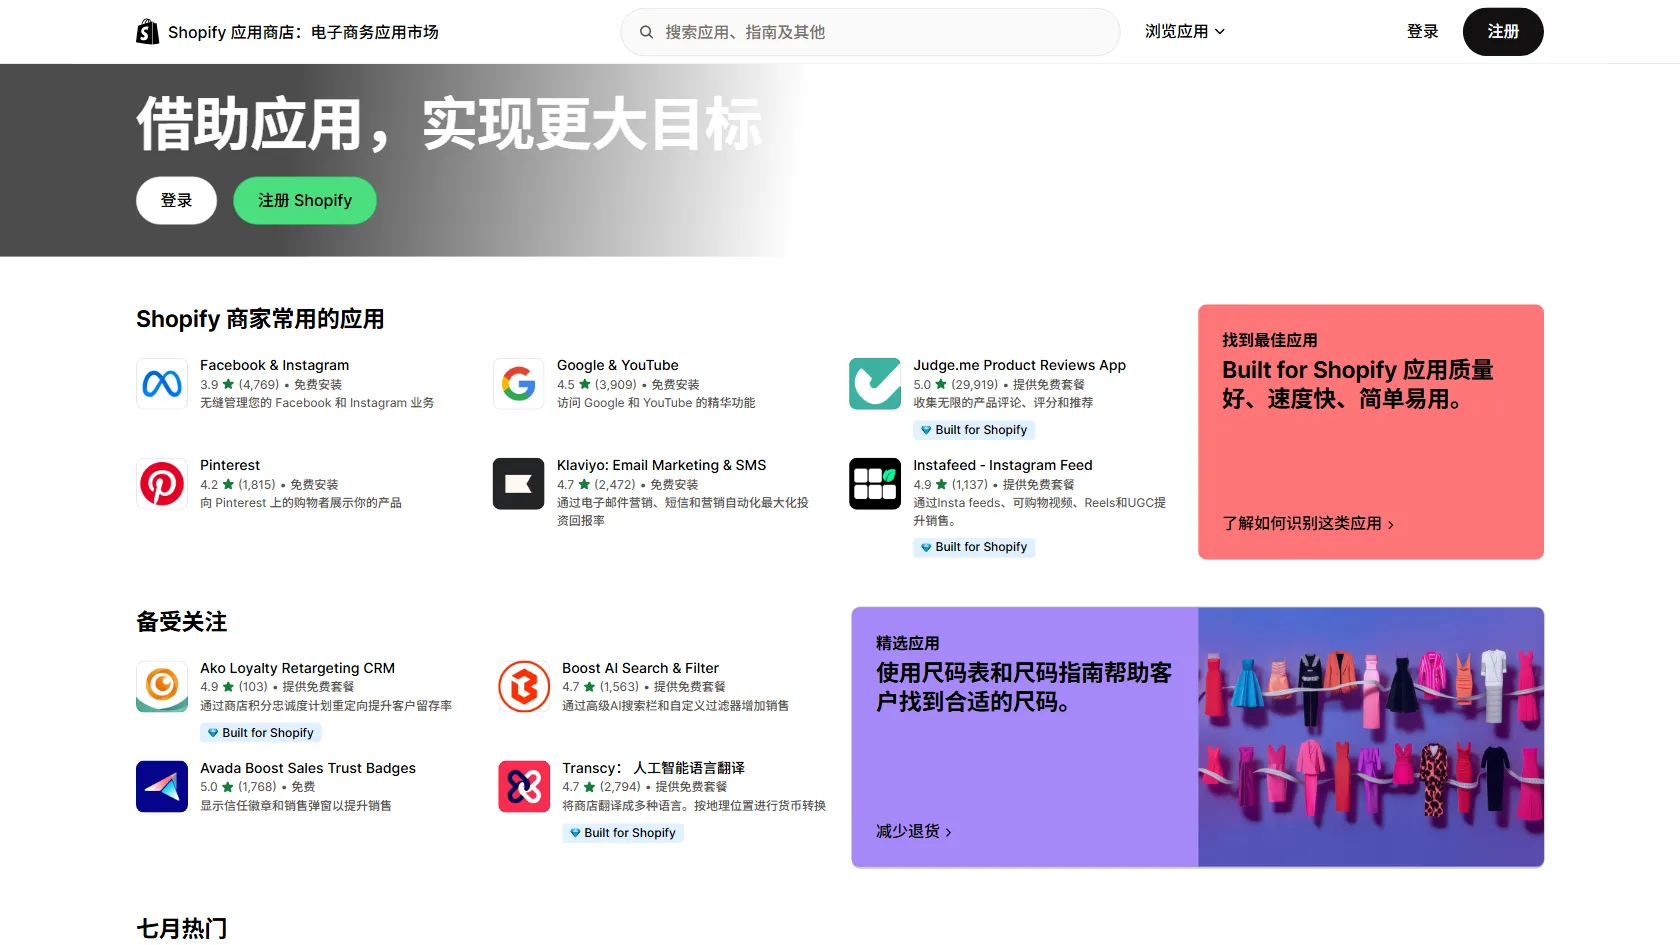Focus the search apps input field
Screen dimensions: 1680x945
(x=870, y=32)
